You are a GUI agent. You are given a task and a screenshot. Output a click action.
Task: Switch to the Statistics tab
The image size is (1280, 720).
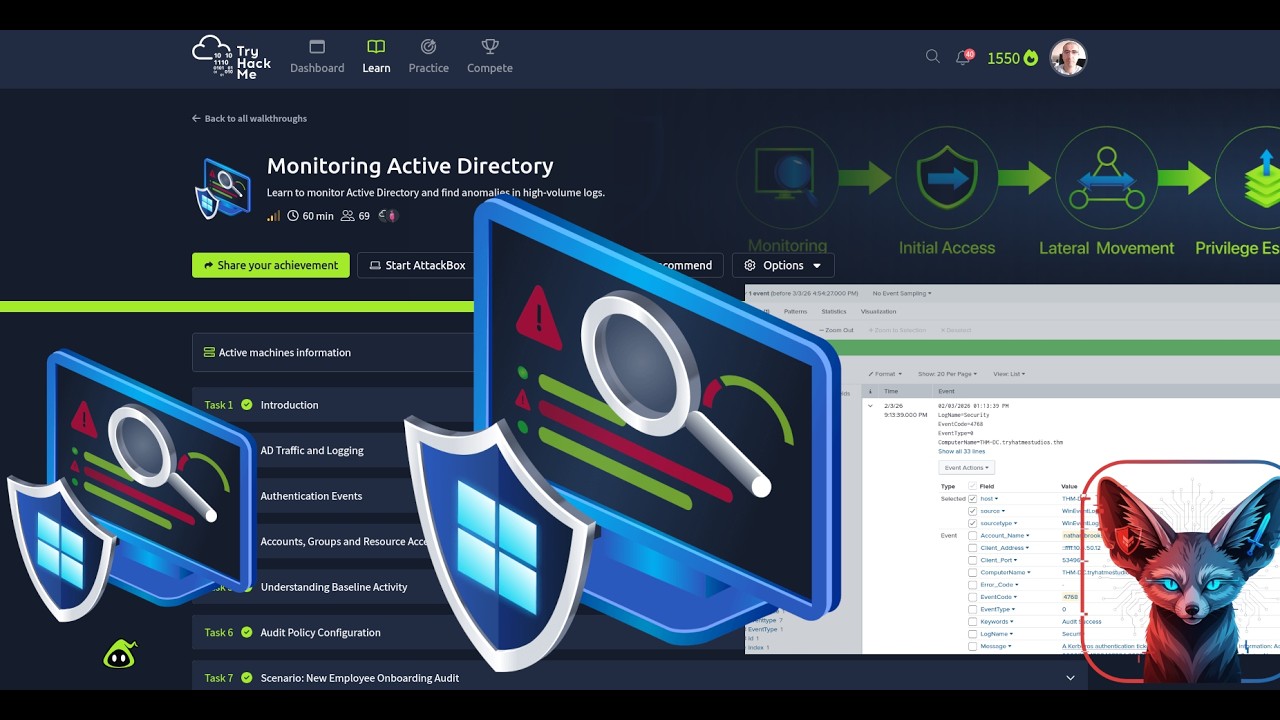[834, 311]
